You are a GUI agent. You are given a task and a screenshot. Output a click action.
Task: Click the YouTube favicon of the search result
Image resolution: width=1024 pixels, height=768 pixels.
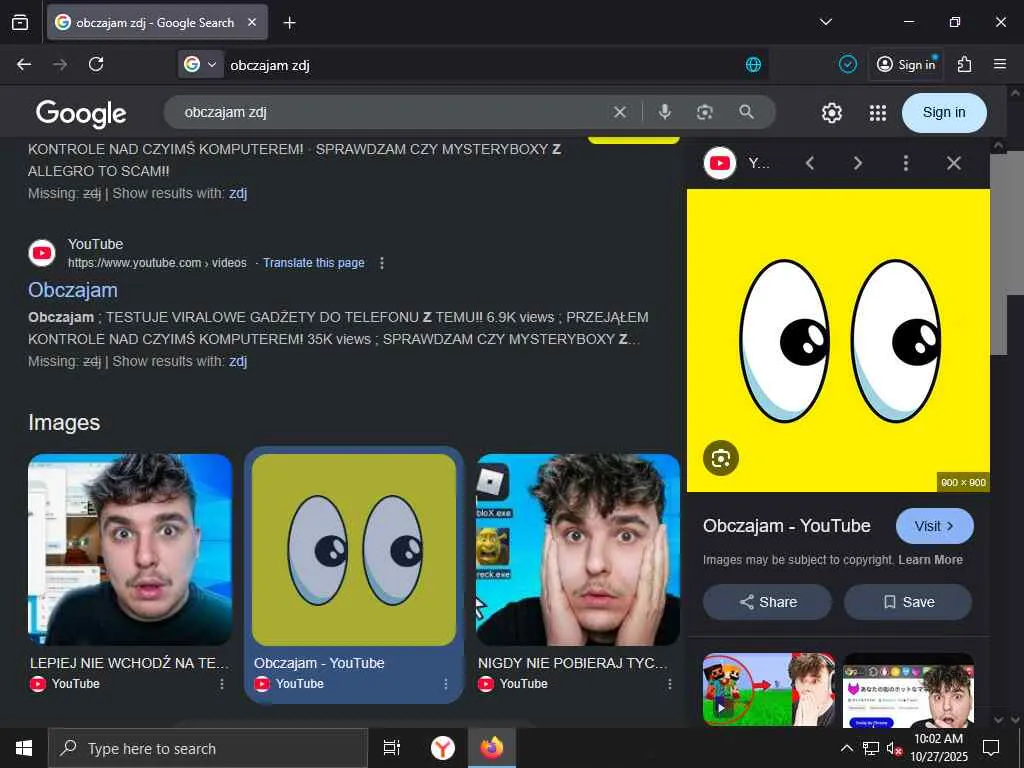point(42,253)
